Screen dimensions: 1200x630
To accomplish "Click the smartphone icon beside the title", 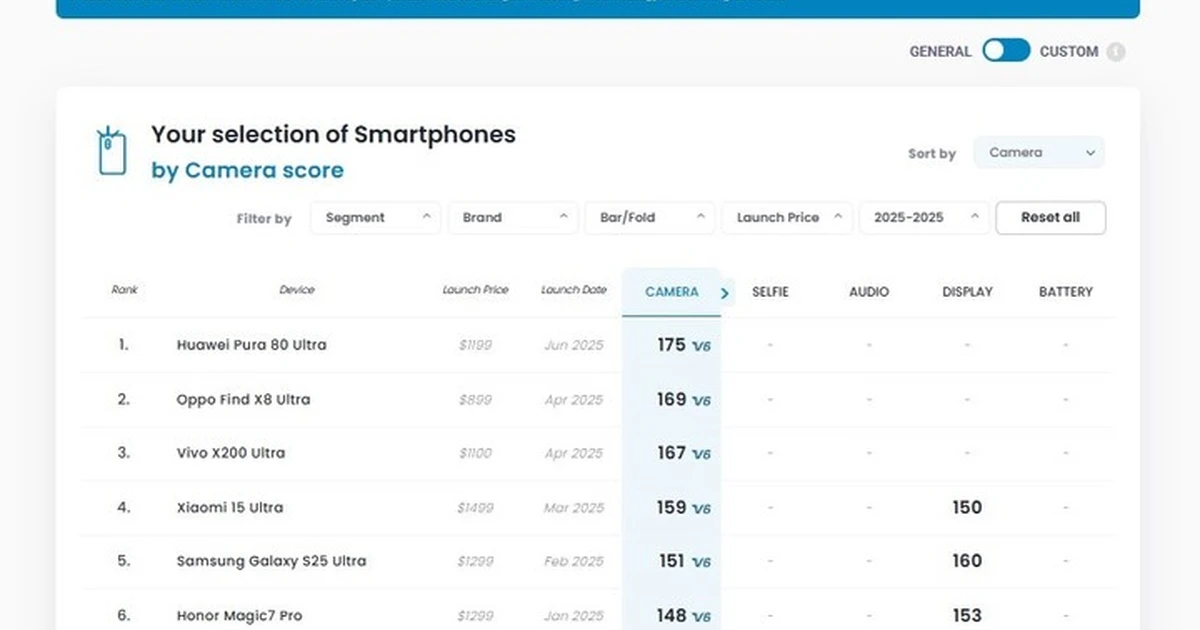I will [111, 152].
